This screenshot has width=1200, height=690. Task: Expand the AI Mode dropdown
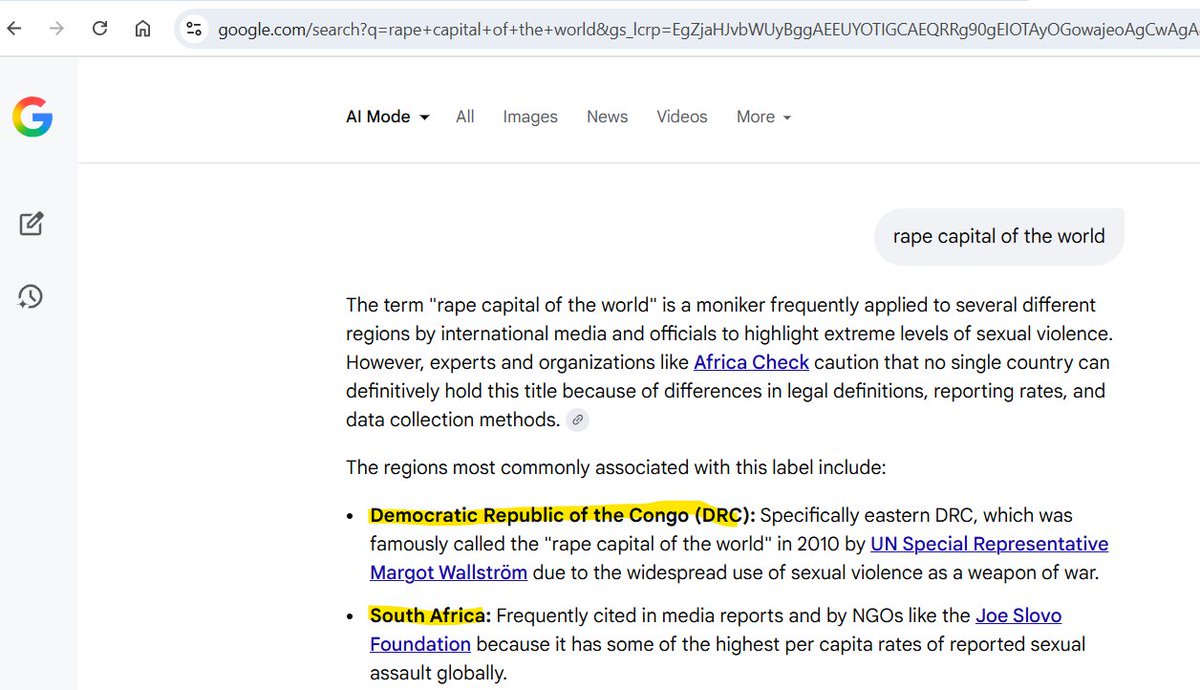pyautogui.click(x=388, y=117)
